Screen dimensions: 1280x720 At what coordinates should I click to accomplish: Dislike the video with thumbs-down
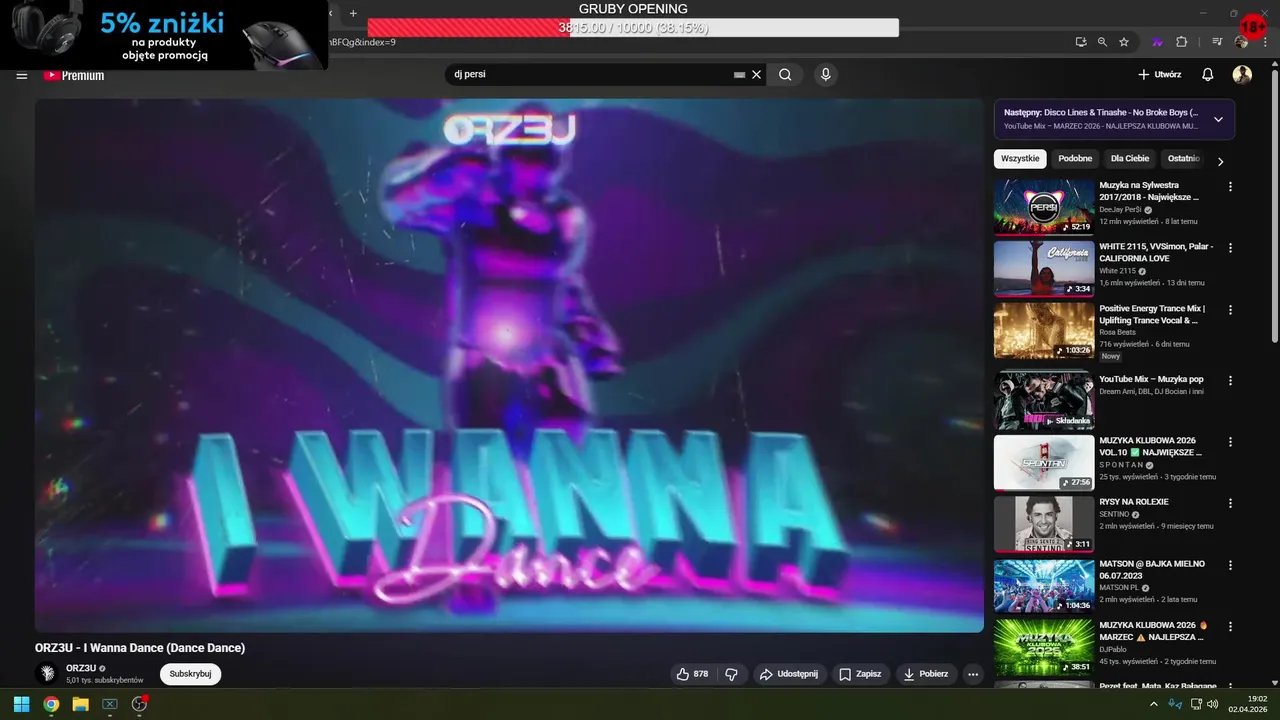point(731,674)
